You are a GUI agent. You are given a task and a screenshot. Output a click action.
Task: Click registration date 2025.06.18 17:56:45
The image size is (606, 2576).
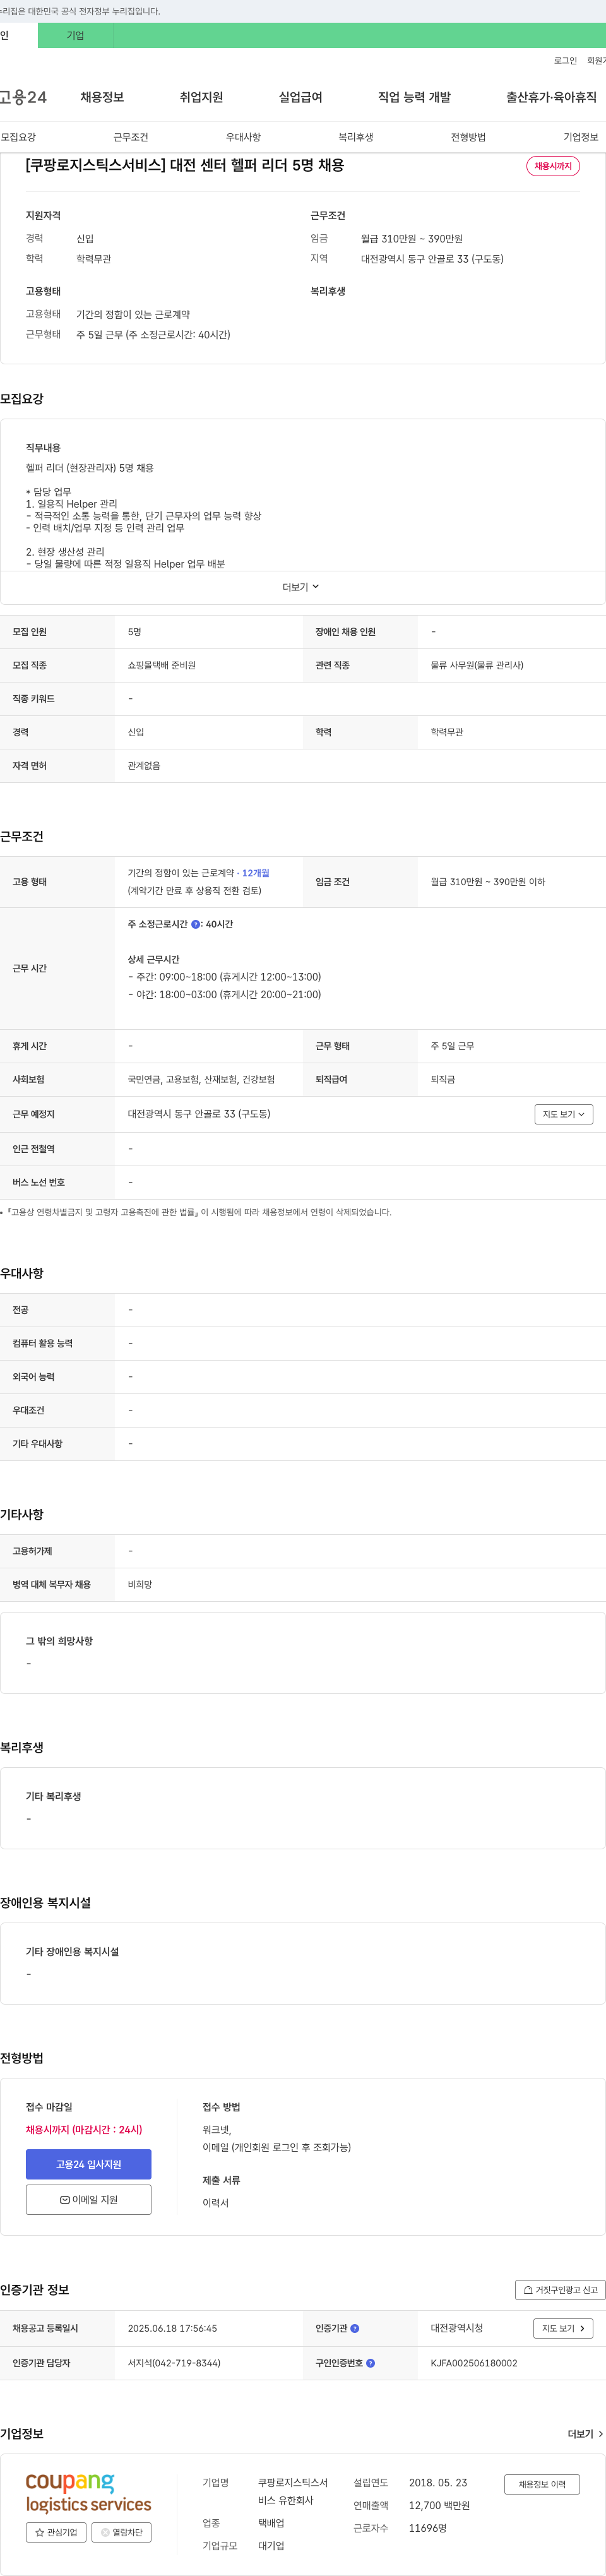(172, 2328)
